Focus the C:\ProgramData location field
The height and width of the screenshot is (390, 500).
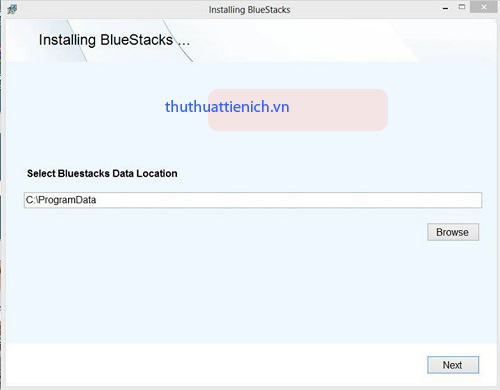click(253, 200)
